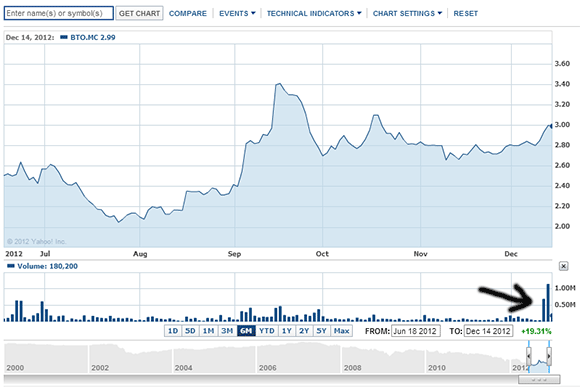Screen dimensions: 580x387
Task: Click the Oct label on the x-axis
Action: (322, 254)
